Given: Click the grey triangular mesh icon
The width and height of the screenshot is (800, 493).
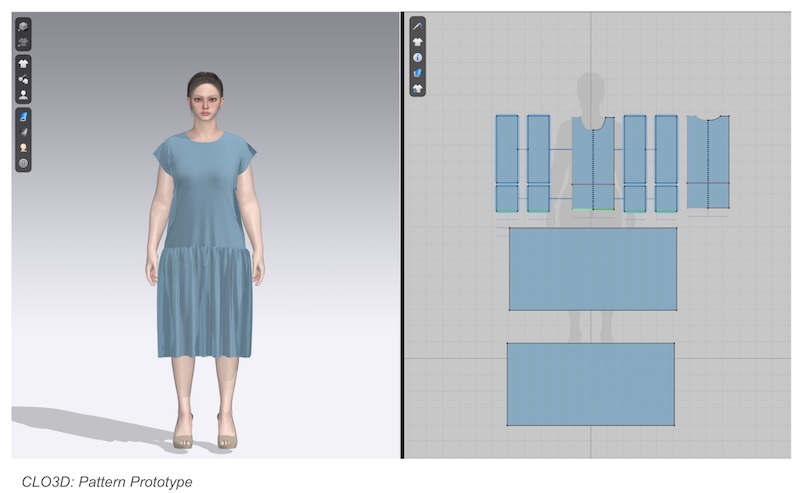Looking at the screenshot, I should (23, 131).
